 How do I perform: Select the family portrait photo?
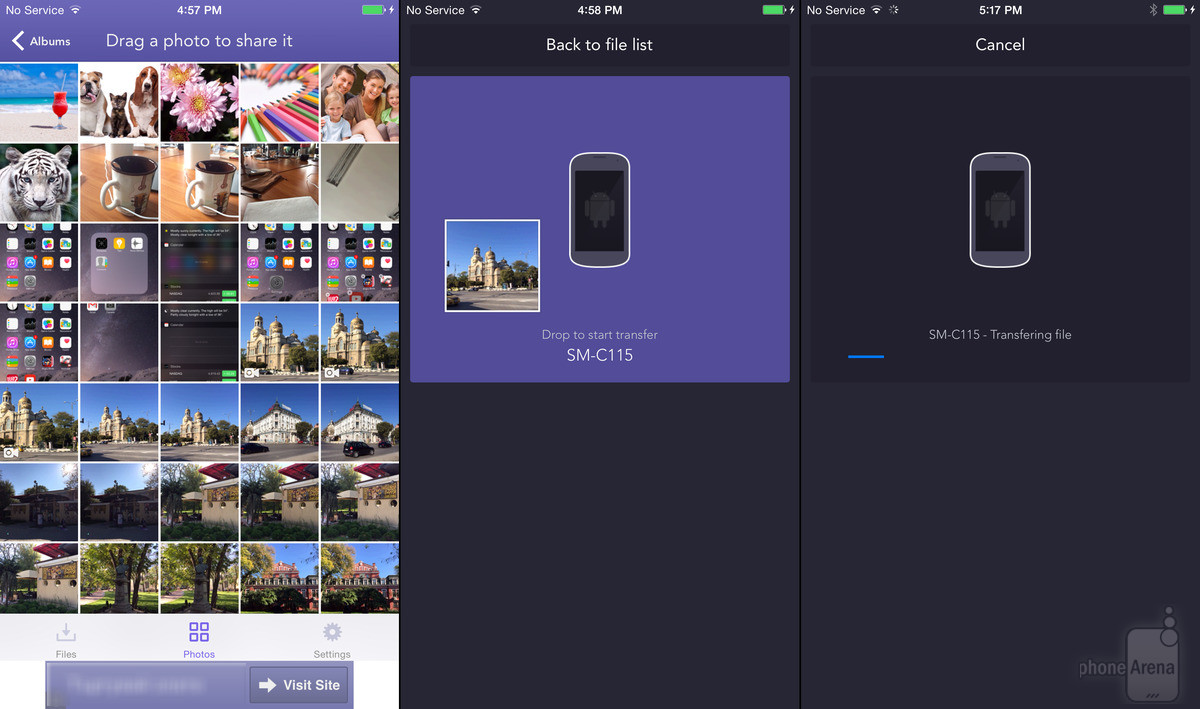click(x=360, y=102)
